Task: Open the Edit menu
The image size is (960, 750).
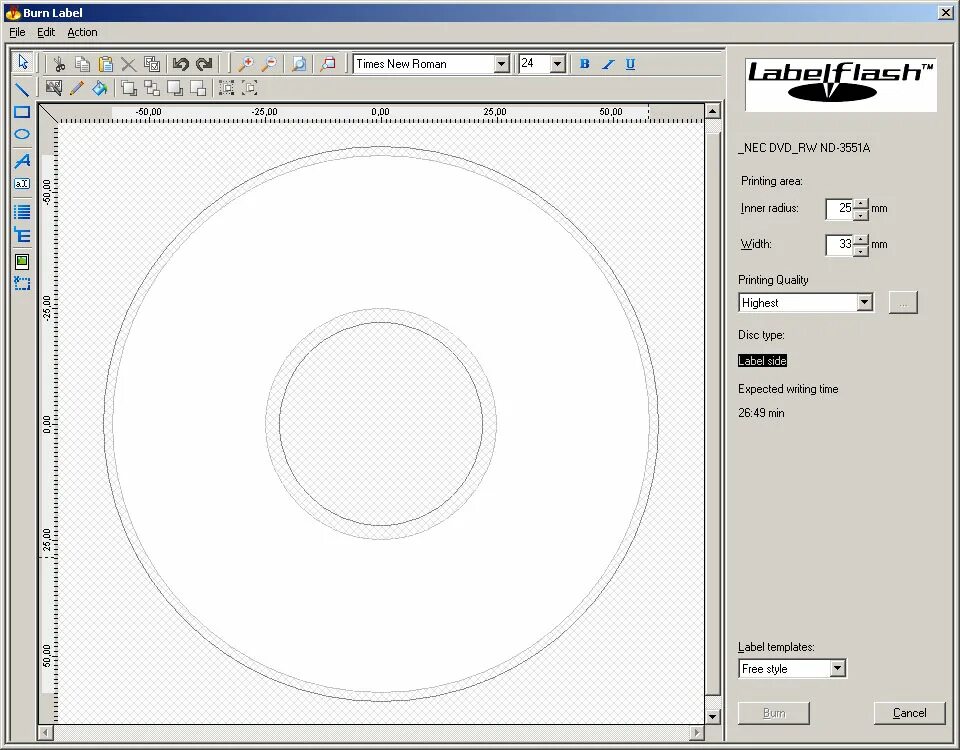Action: [x=46, y=32]
